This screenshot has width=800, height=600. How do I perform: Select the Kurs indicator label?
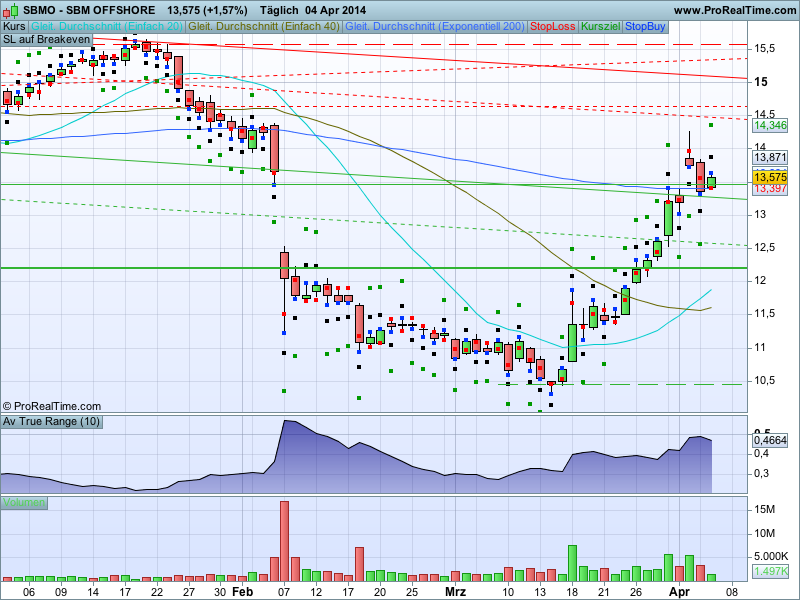click(14, 26)
